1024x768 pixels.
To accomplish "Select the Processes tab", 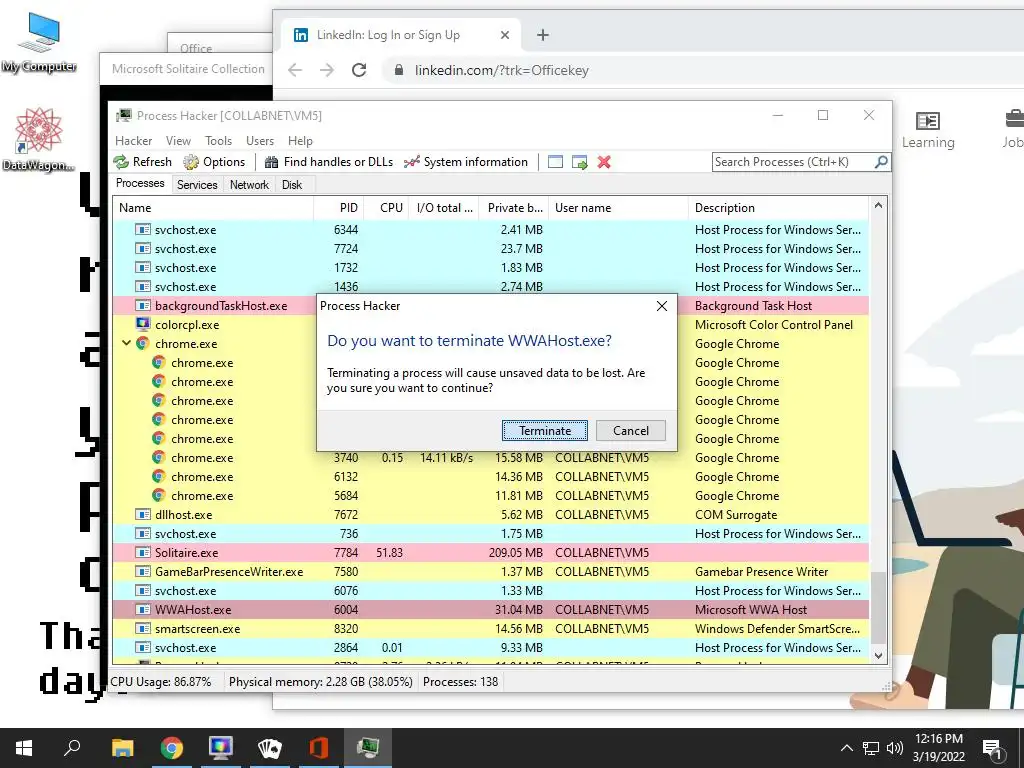I will [x=140, y=184].
